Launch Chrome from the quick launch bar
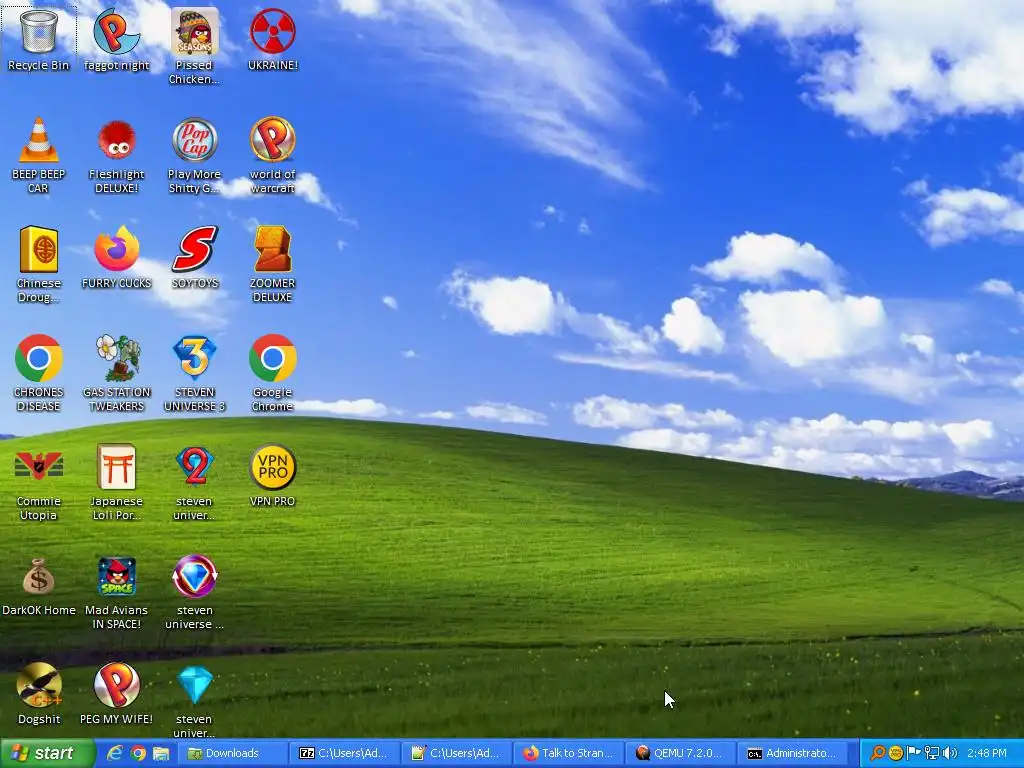The image size is (1024, 768). coord(138,753)
